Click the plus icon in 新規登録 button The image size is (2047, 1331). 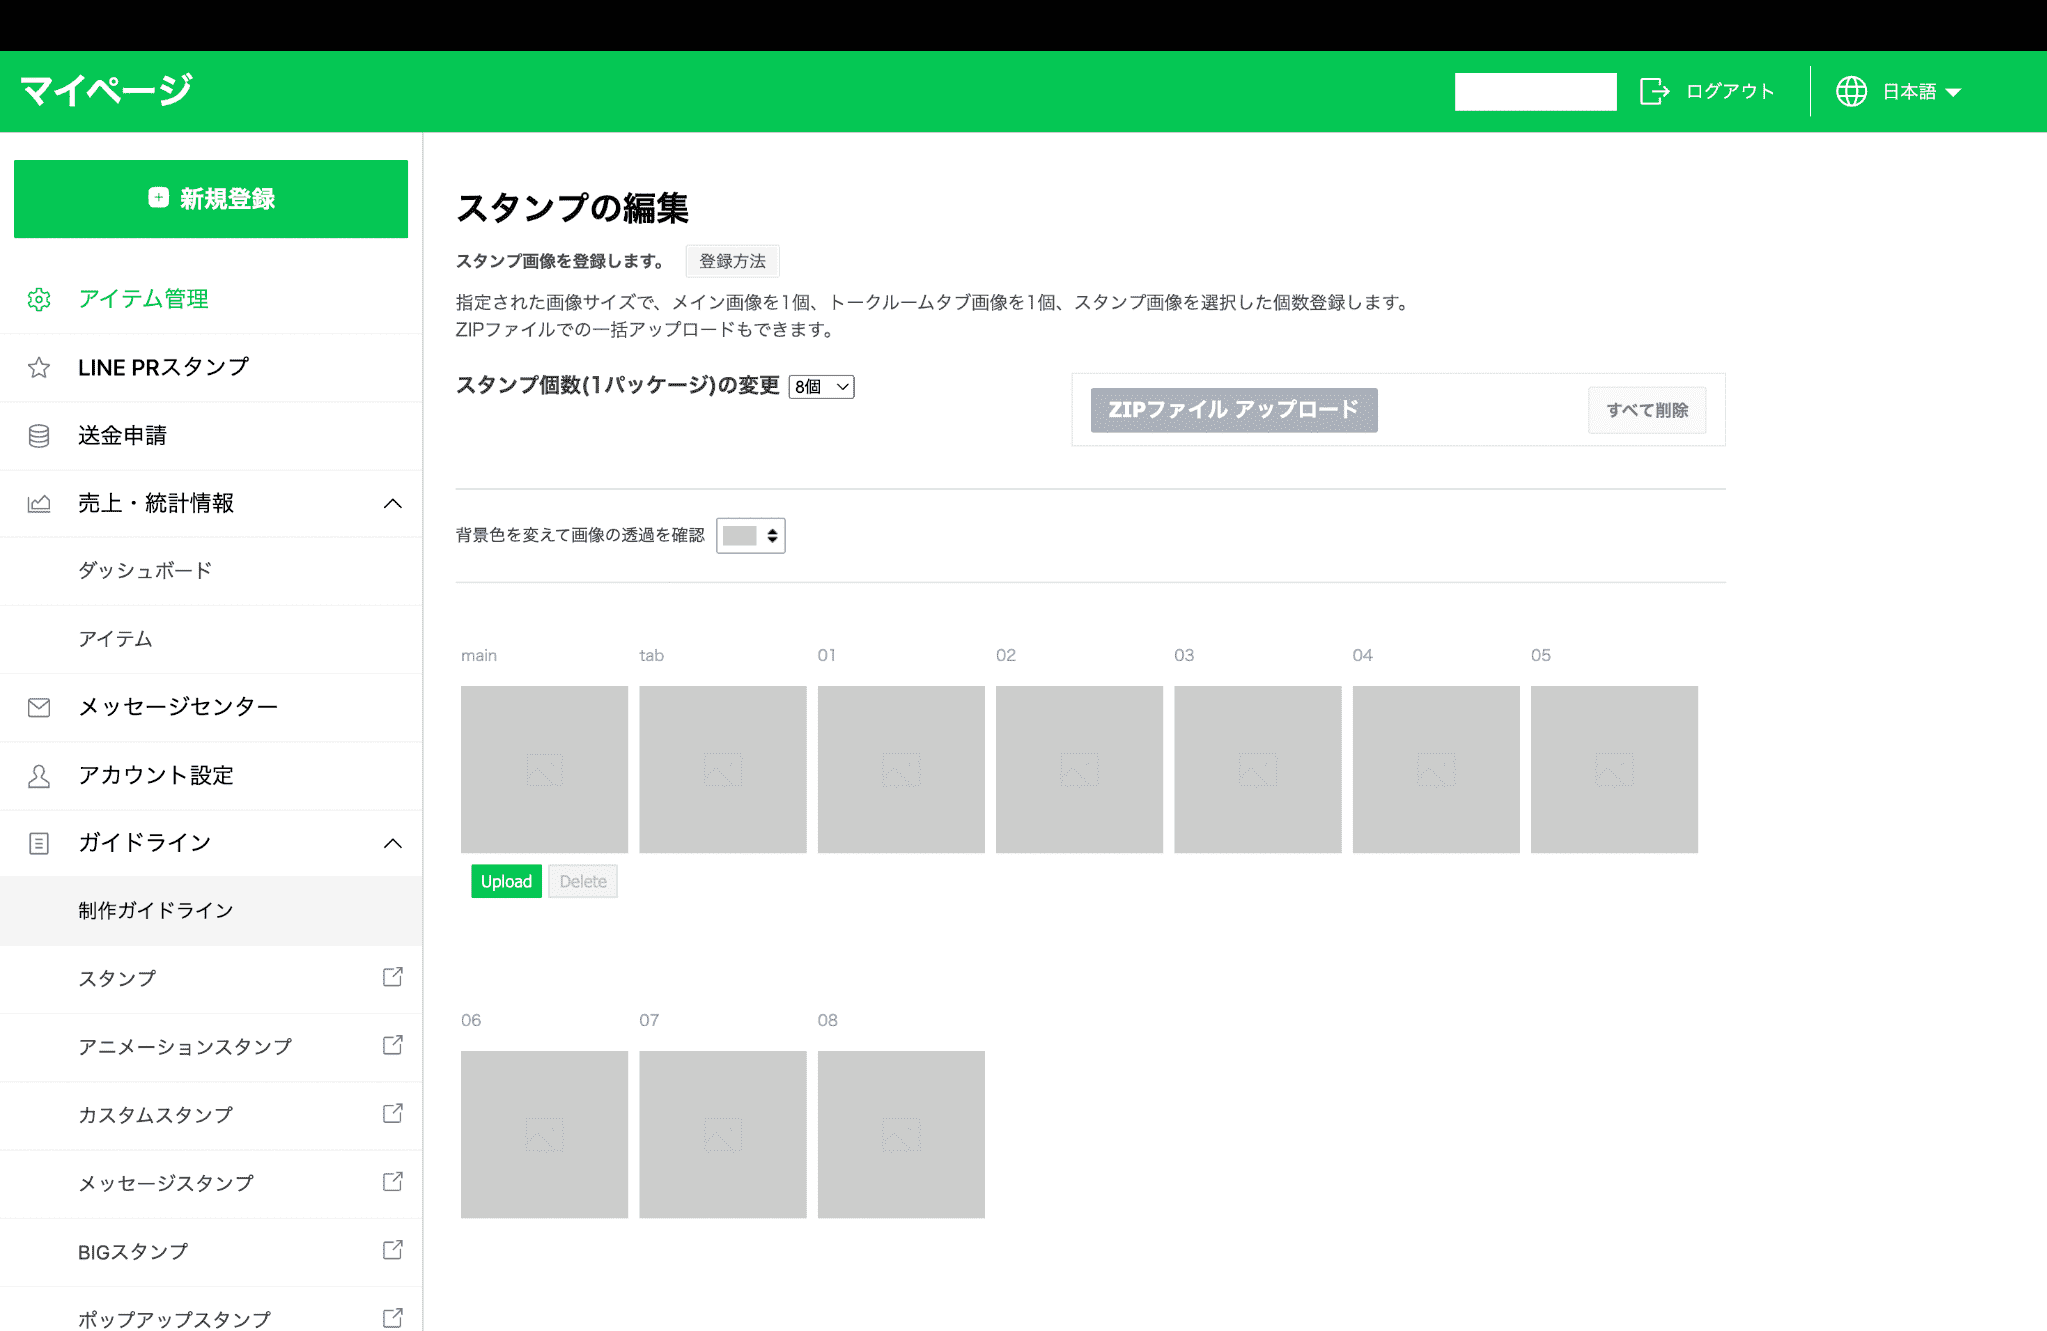point(158,197)
